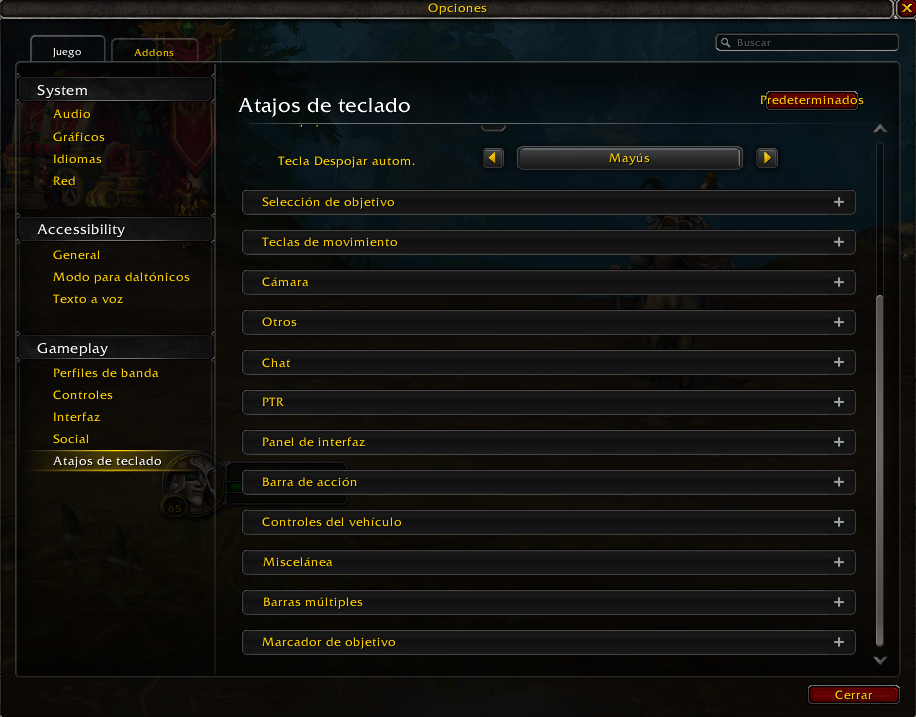The image size is (916, 717).
Task: Click the Cerrar button
Action: 853,695
